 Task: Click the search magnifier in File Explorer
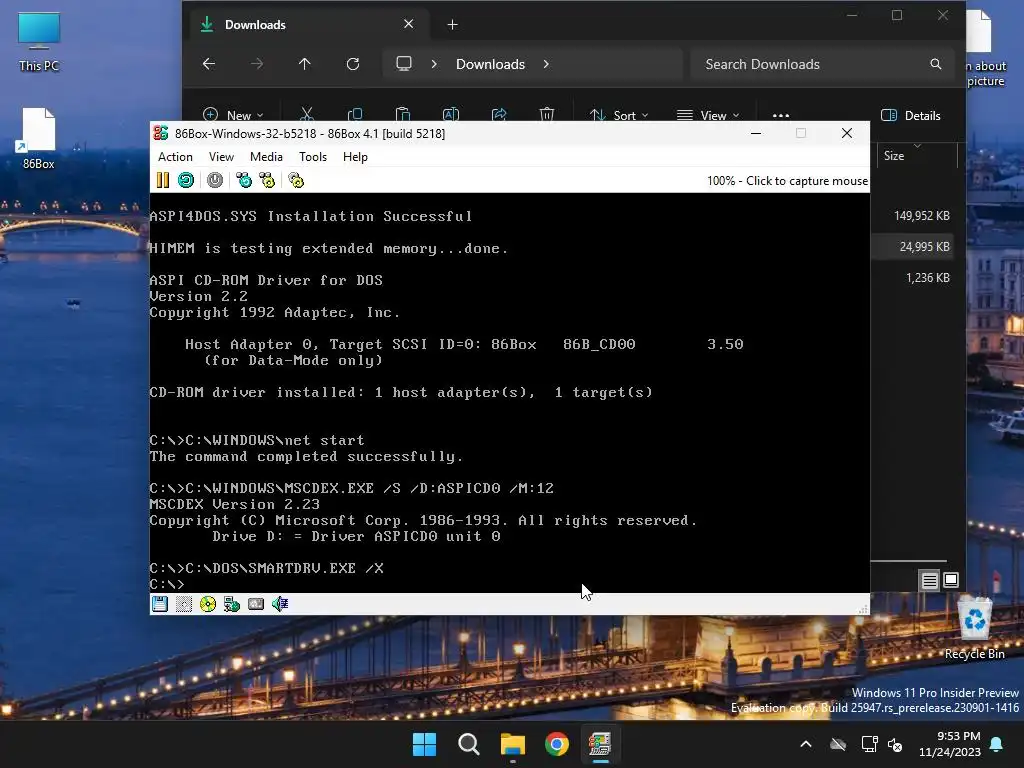pos(936,64)
